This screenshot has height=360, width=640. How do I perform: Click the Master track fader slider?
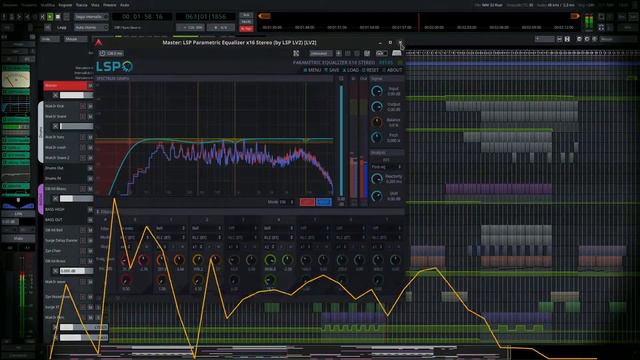(76, 95)
